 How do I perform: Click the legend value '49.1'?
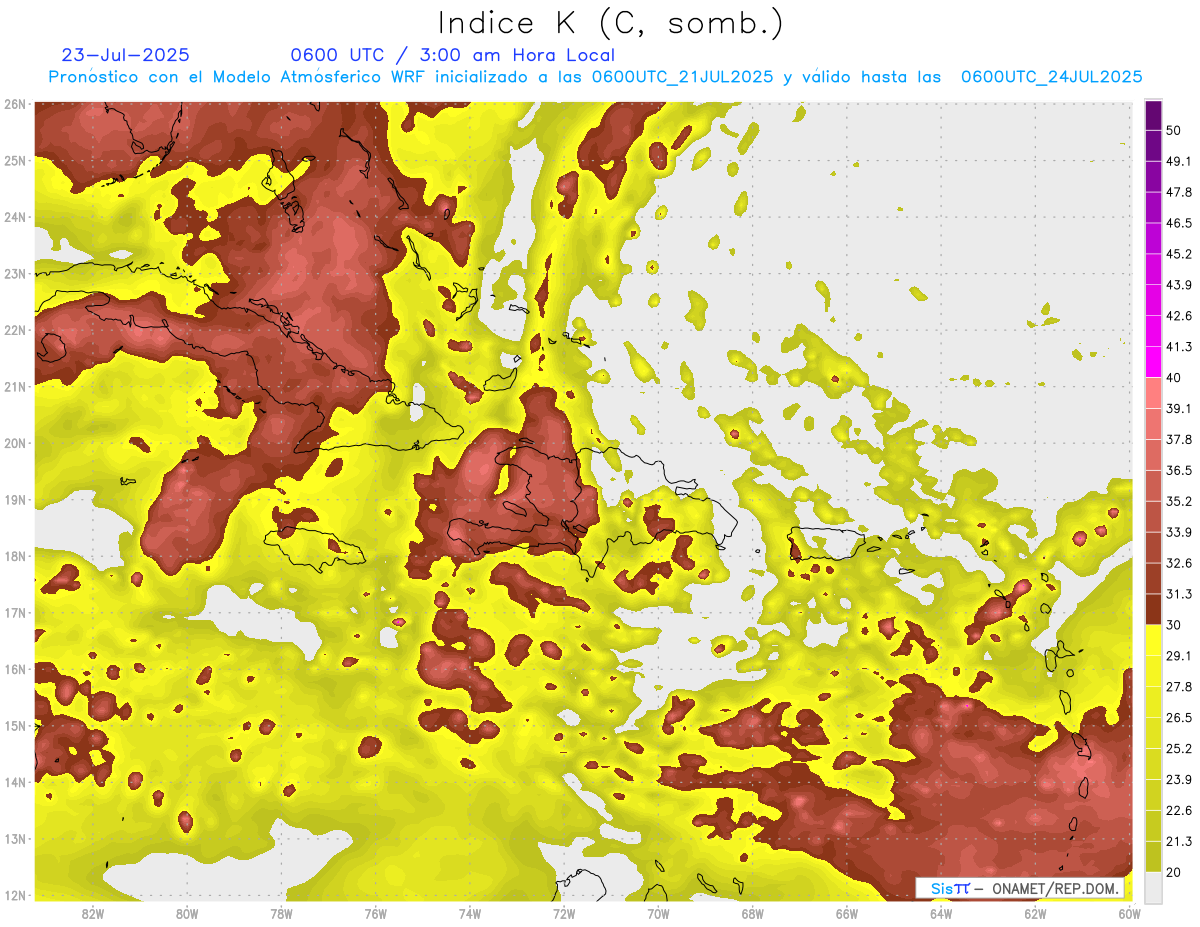1179,161
